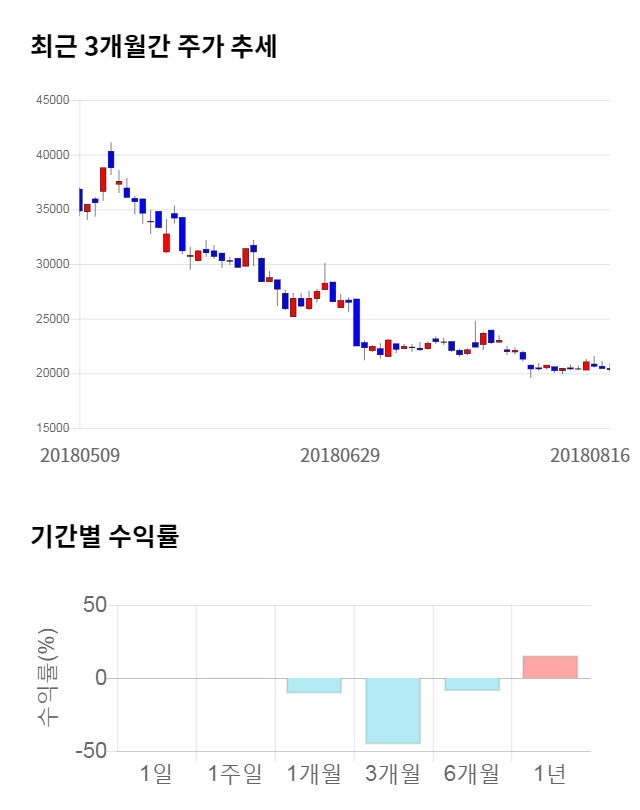640x810 pixels.
Task: Click the 1개월 light blue return bar
Action: 314,685
